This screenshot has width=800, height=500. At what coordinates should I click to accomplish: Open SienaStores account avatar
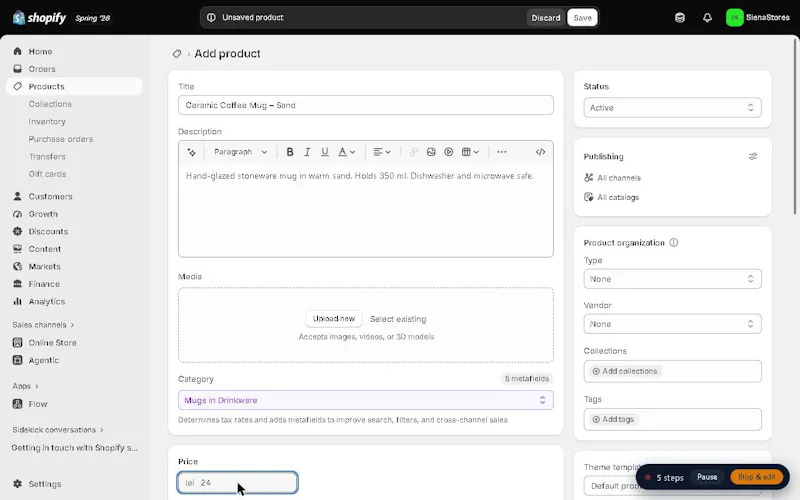click(x=734, y=18)
